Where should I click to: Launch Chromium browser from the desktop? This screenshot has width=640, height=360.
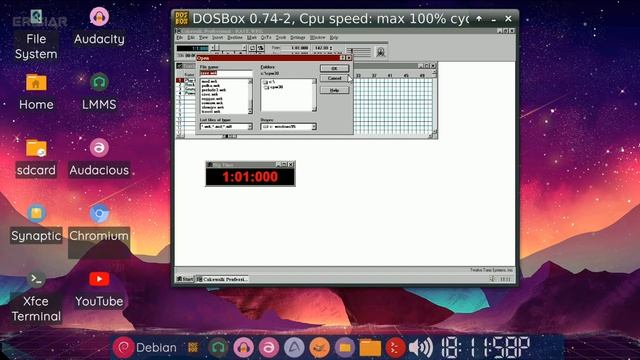[99, 224]
